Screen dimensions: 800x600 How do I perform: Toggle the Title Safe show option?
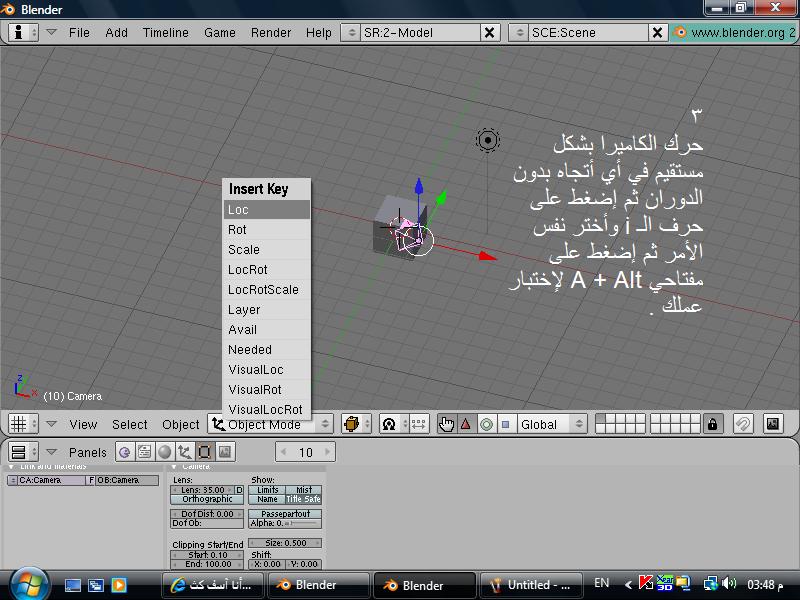point(304,499)
